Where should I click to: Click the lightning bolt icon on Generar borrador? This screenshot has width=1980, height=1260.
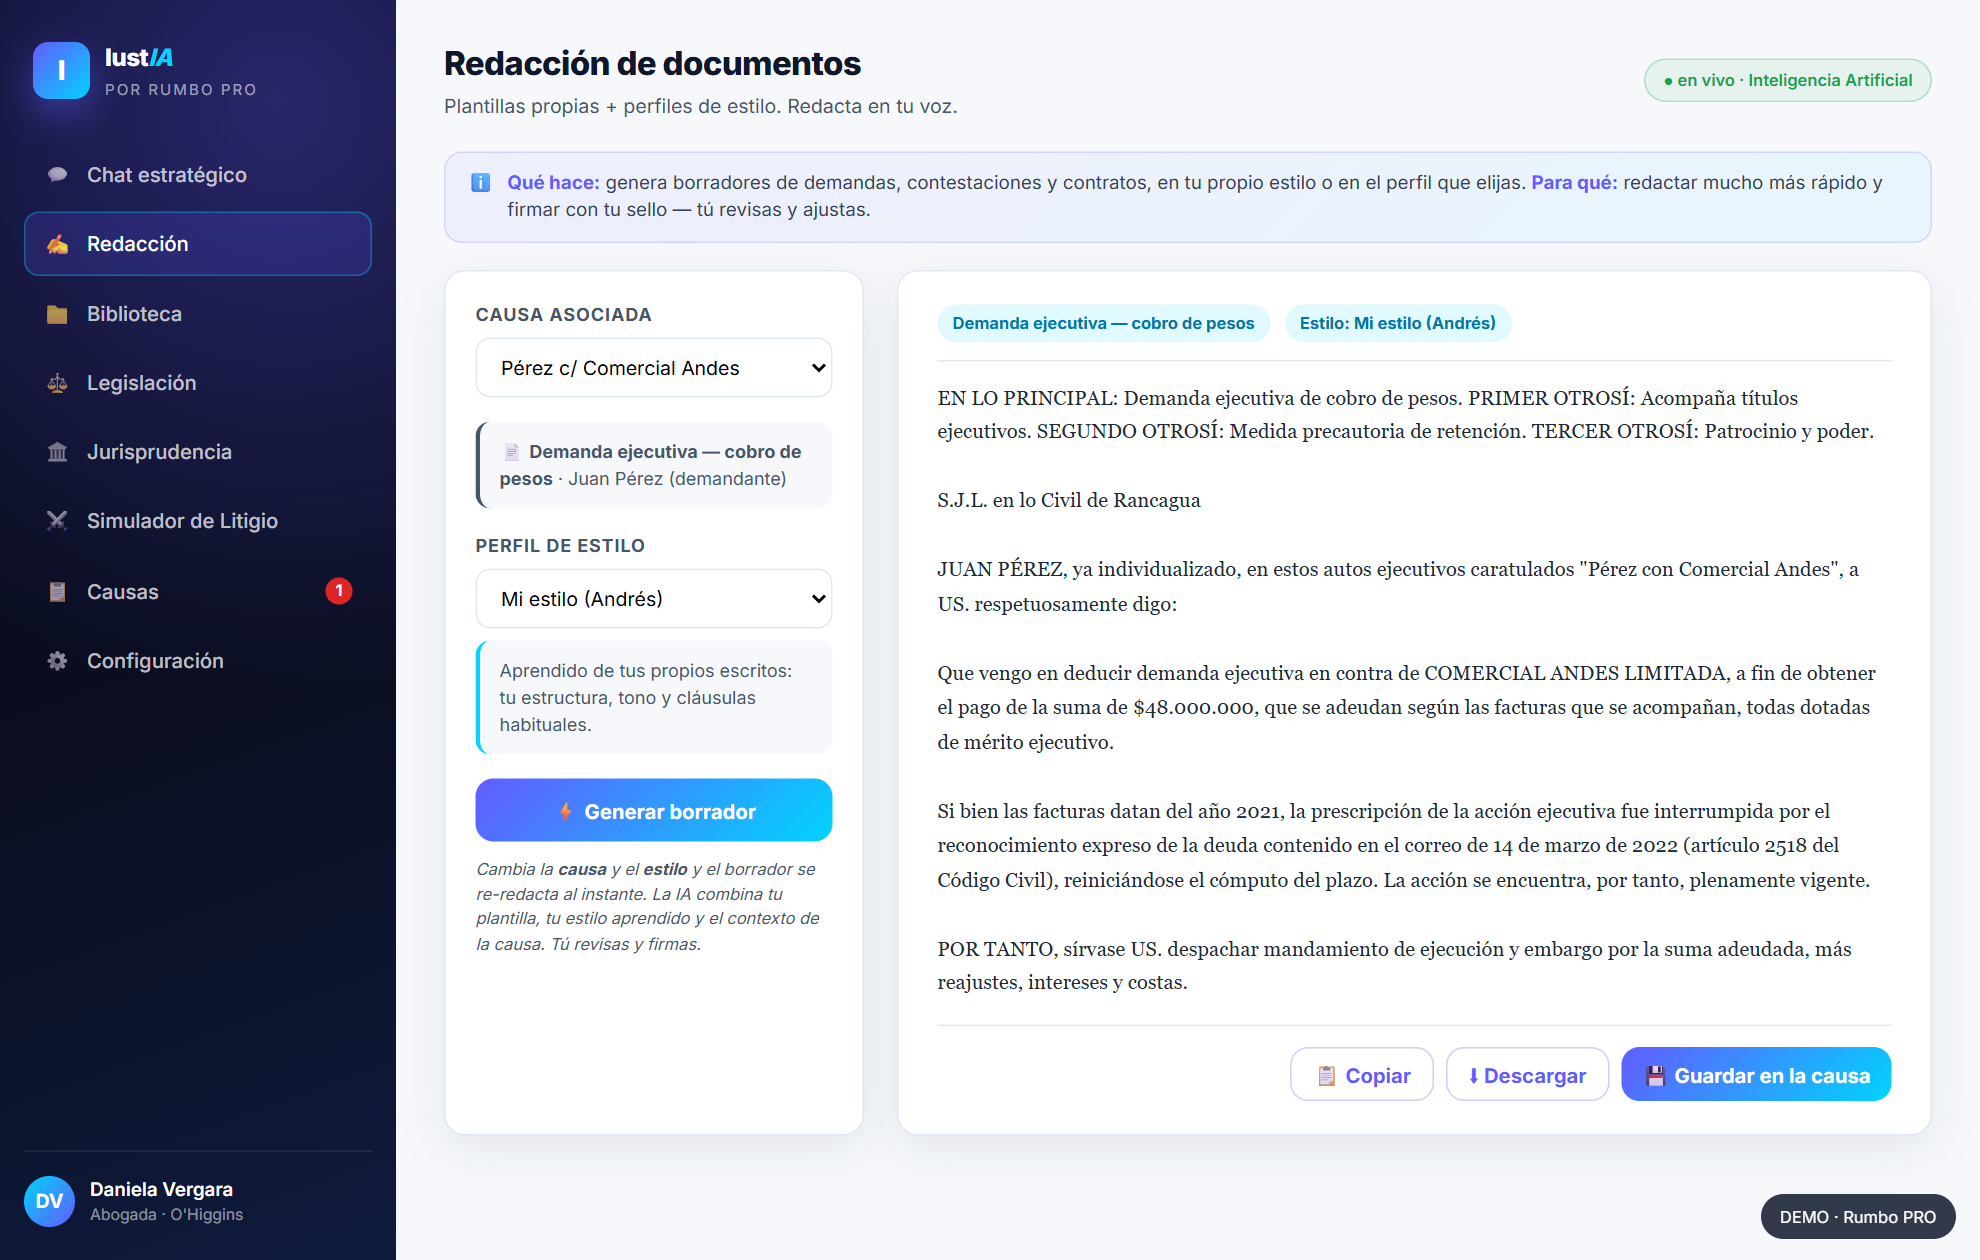(565, 812)
